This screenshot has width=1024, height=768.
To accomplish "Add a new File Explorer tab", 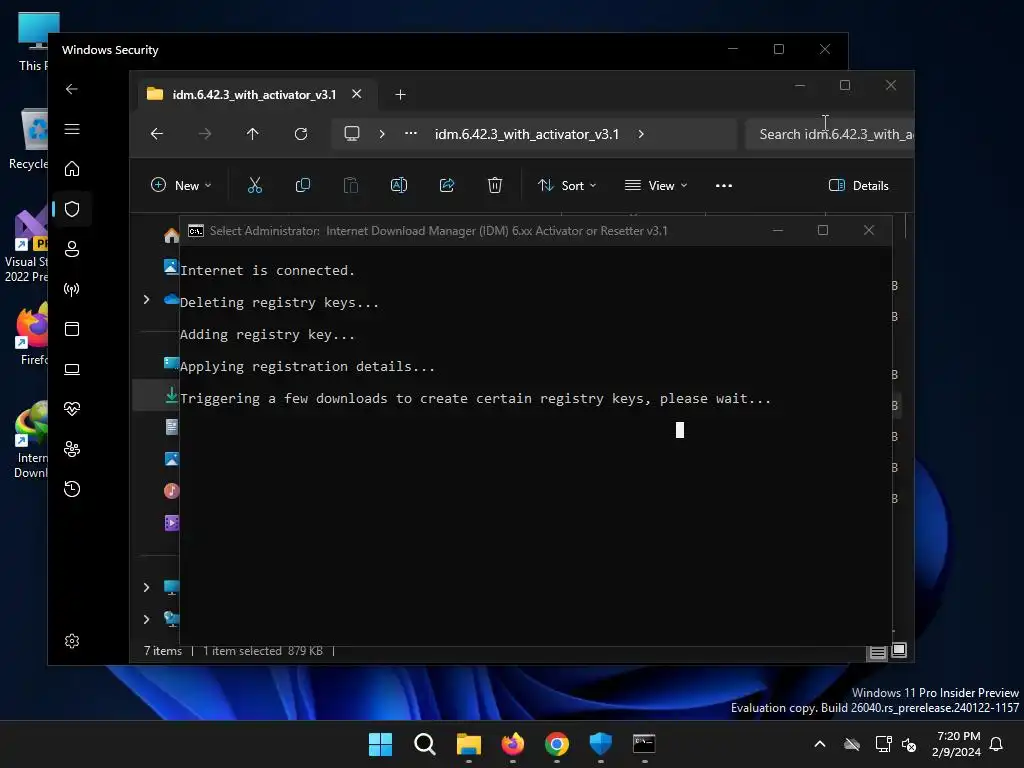I will tap(400, 95).
